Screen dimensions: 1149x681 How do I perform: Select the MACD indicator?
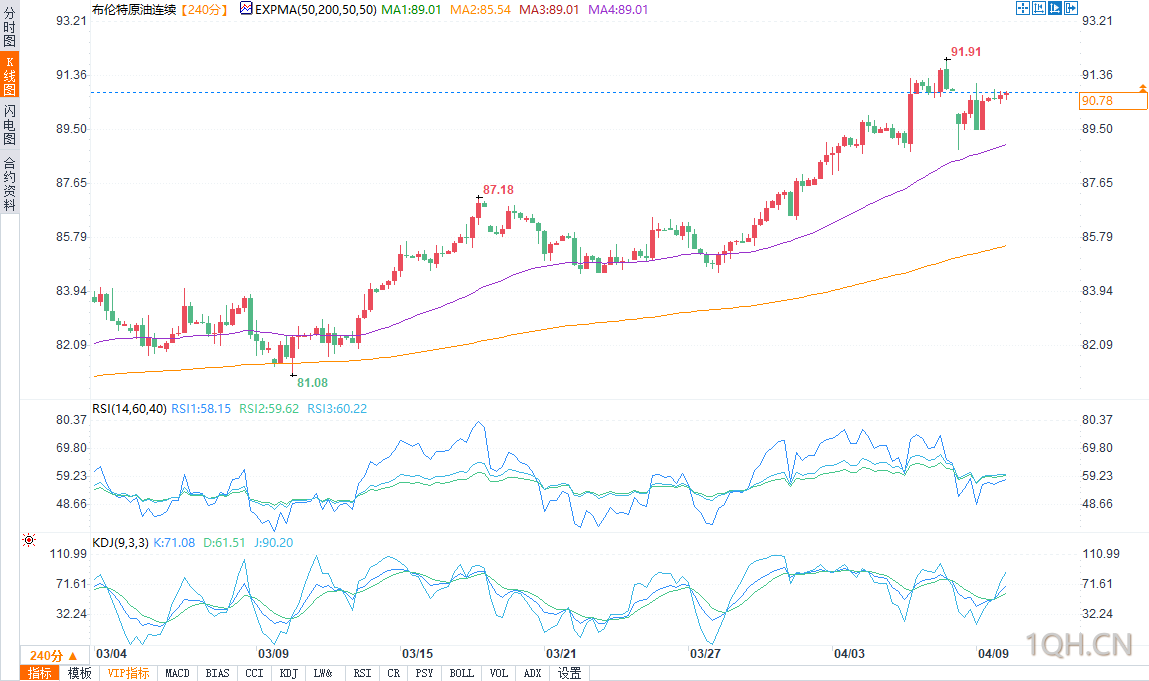177,673
